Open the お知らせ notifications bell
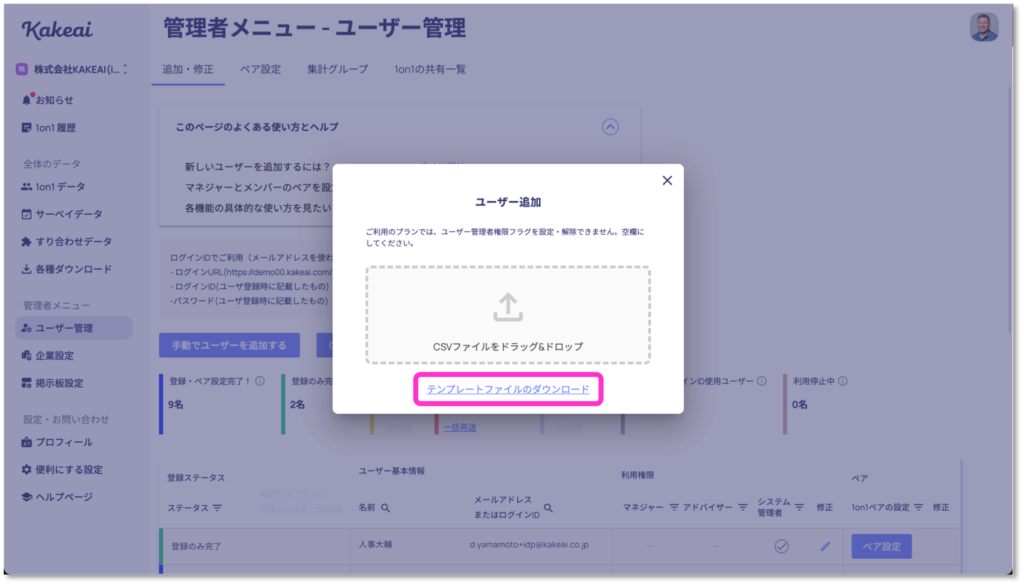Viewport: 1024px width, 587px height. [48, 100]
